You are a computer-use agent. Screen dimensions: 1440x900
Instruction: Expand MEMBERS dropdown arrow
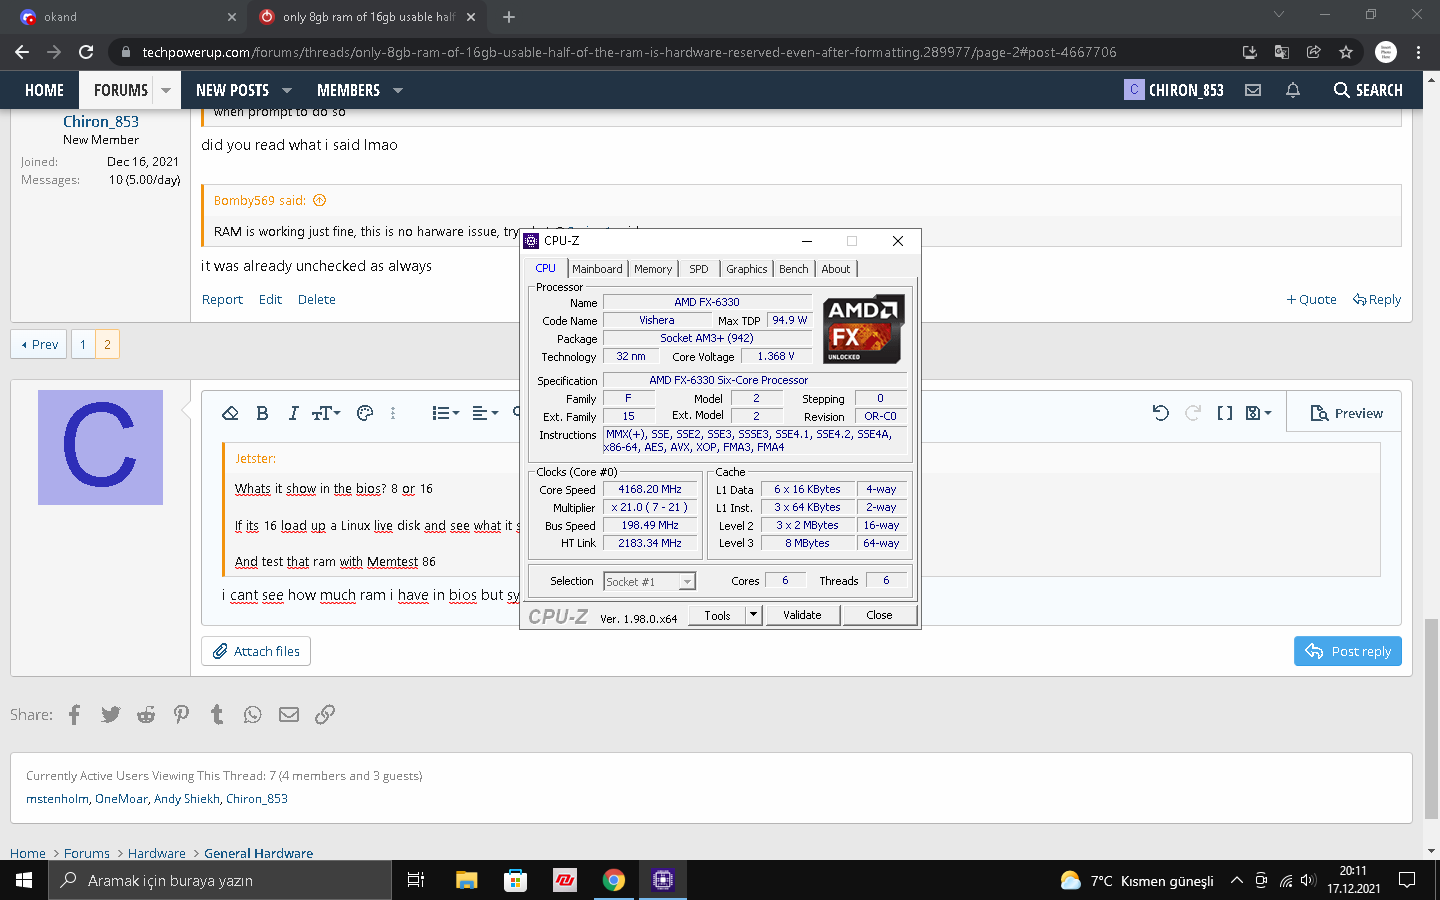398,90
